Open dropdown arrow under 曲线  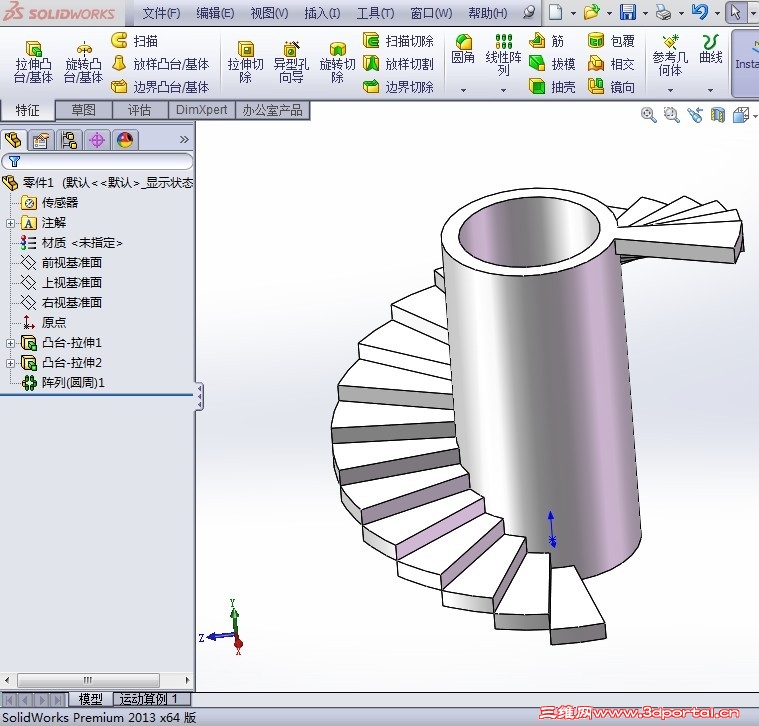pyautogui.click(x=711, y=90)
